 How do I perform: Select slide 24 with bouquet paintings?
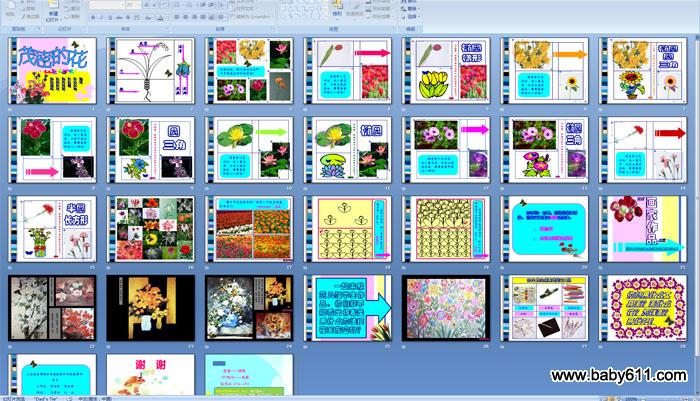click(249, 308)
